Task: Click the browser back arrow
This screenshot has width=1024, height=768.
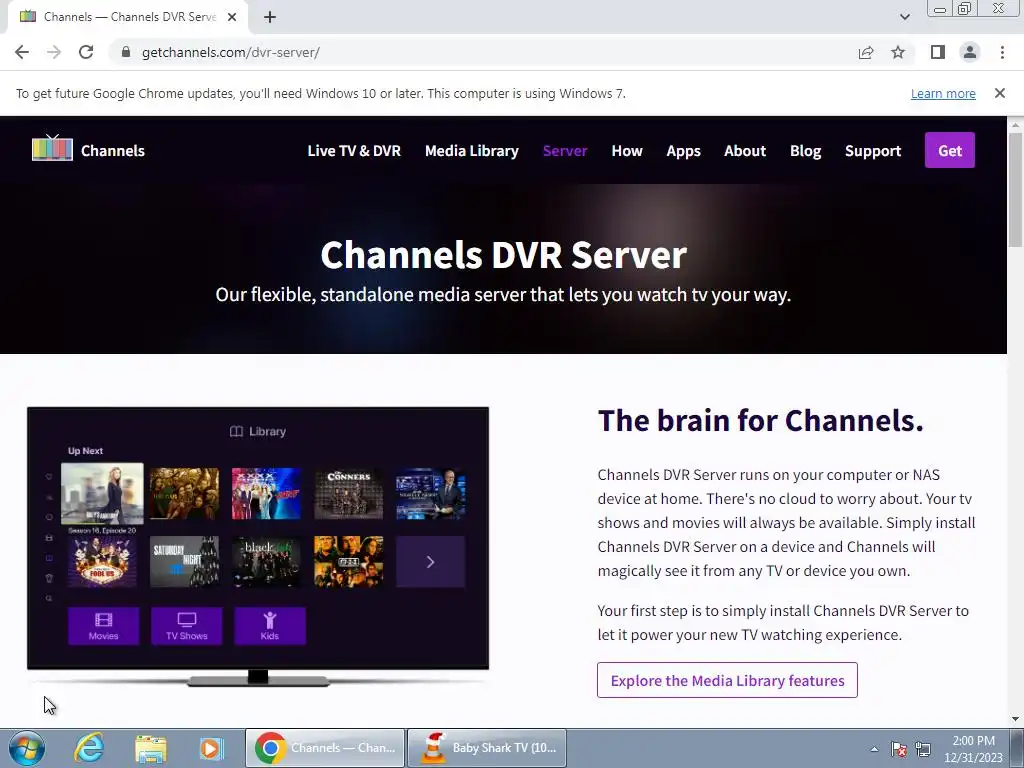Action: [x=22, y=52]
